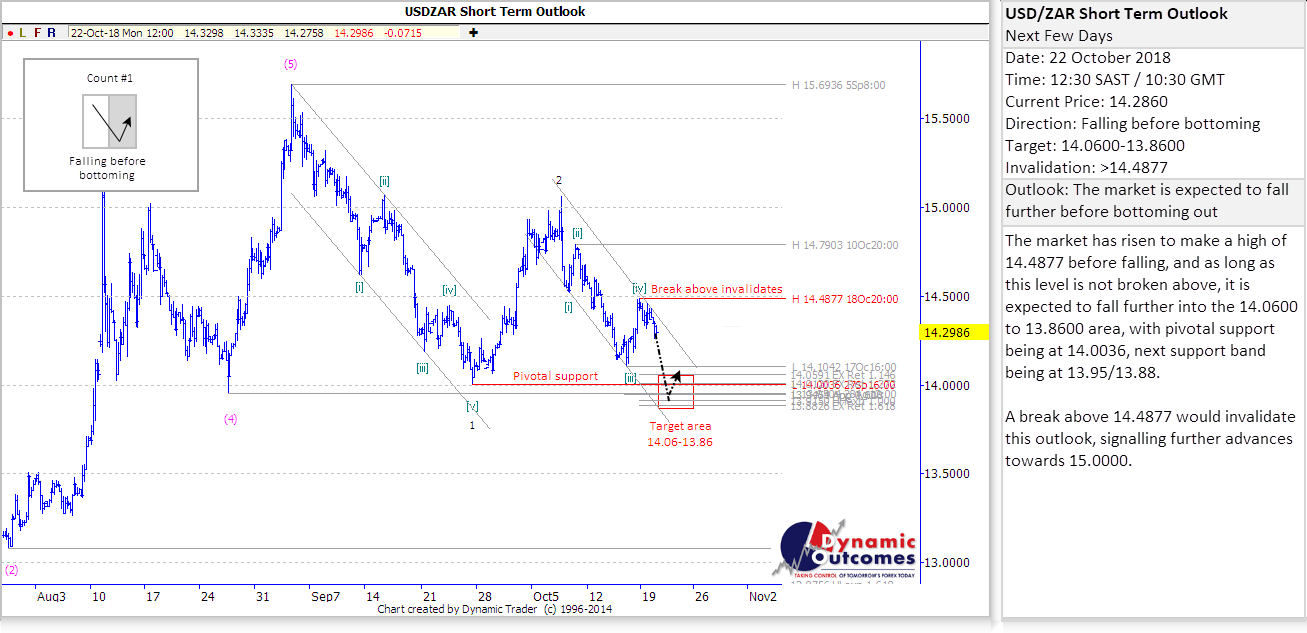Click the magenta (2) wave label
Screen dimensions: 1307x633
click(11, 569)
